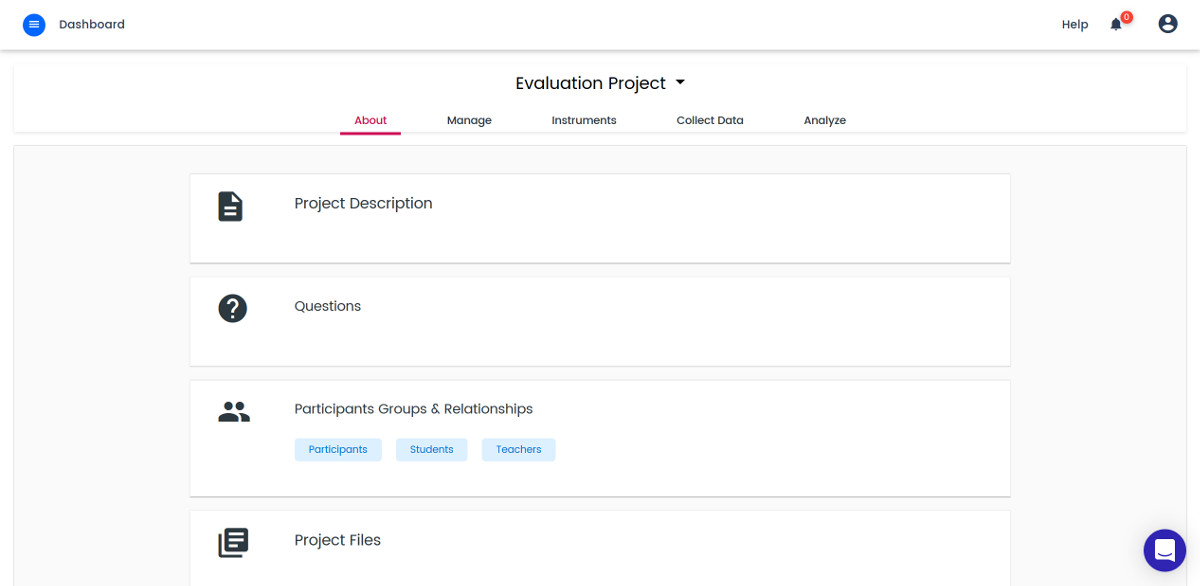The image size is (1200, 586).
Task: Open the user account avatar icon
Action: coord(1168,24)
